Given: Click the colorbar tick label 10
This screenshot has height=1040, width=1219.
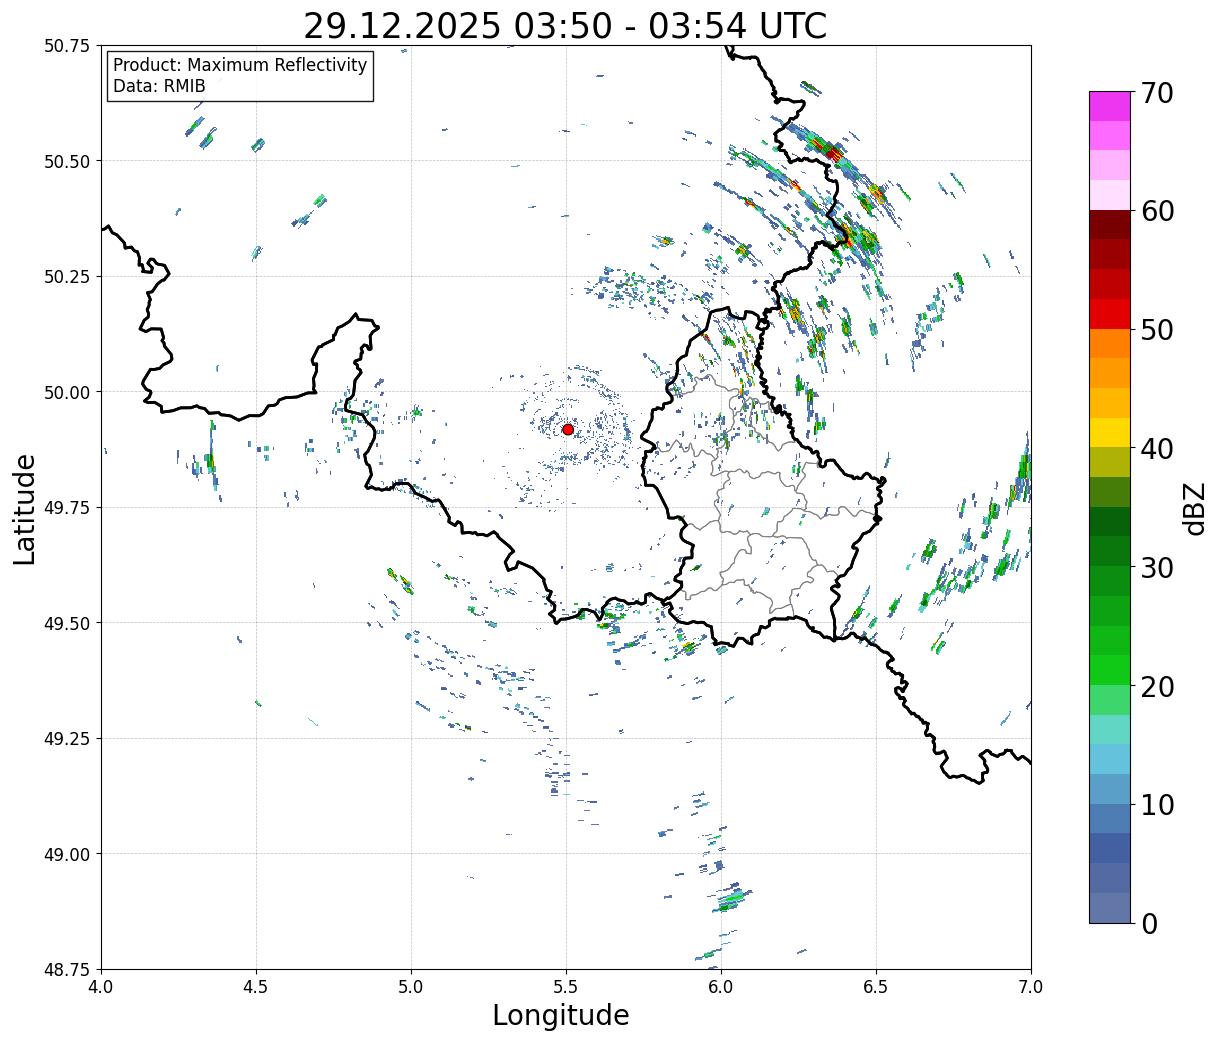Looking at the screenshot, I should click(1158, 804).
